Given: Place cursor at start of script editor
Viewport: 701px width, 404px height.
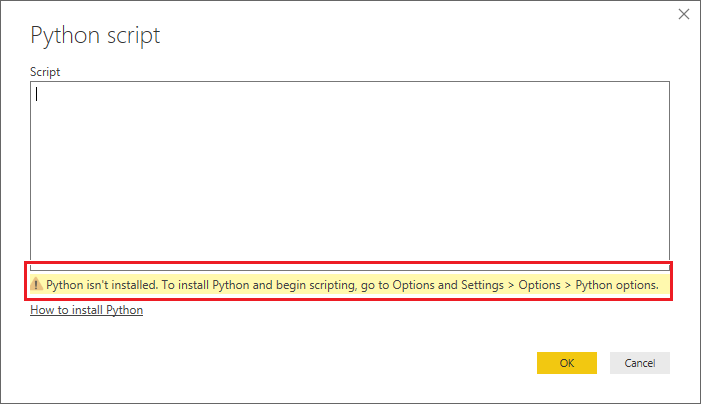Looking at the screenshot, I should [37, 95].
